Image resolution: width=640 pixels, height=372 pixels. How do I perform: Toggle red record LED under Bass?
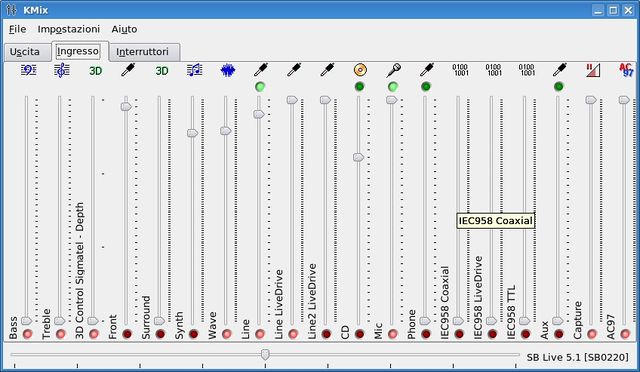click(x=27, y=334)
